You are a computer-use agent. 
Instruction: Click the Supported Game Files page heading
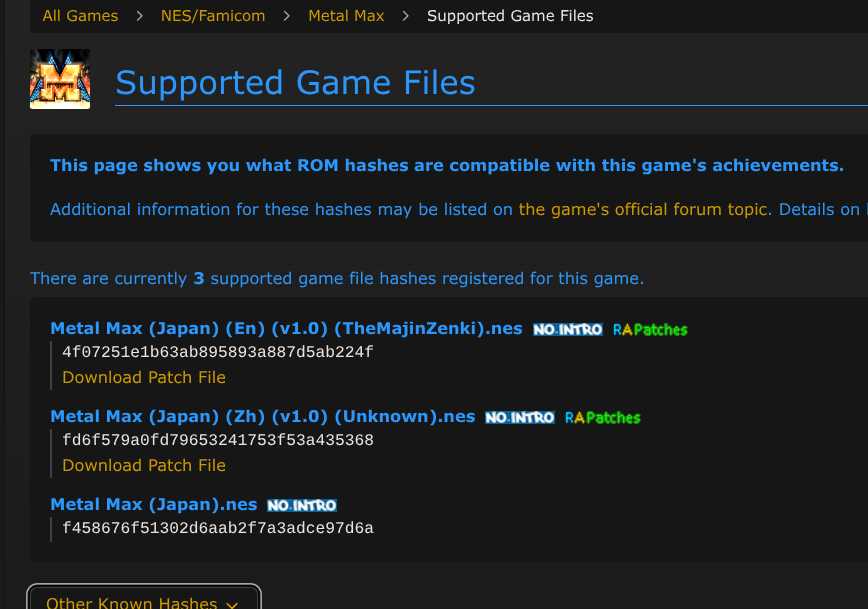pos(295,82)
